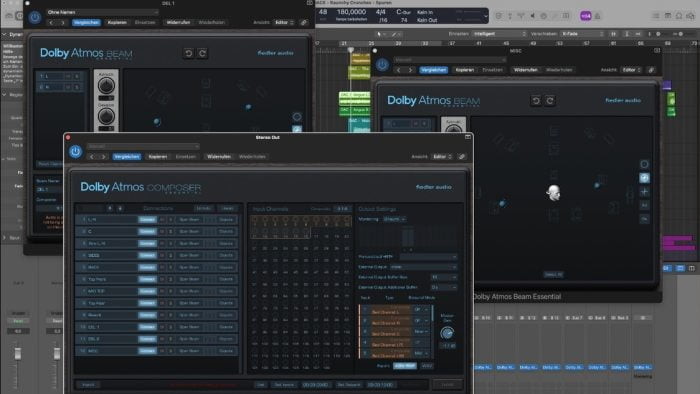The image size is (700, 394).
Task: Click highlighted view icon in MISC Beam sidebar
Action: click(644, 178)
